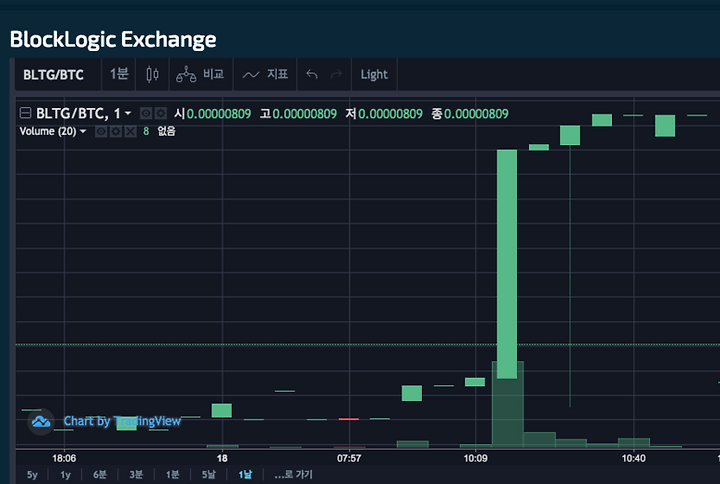Click the 10:09 time axis label

click(x=475, y=458)
